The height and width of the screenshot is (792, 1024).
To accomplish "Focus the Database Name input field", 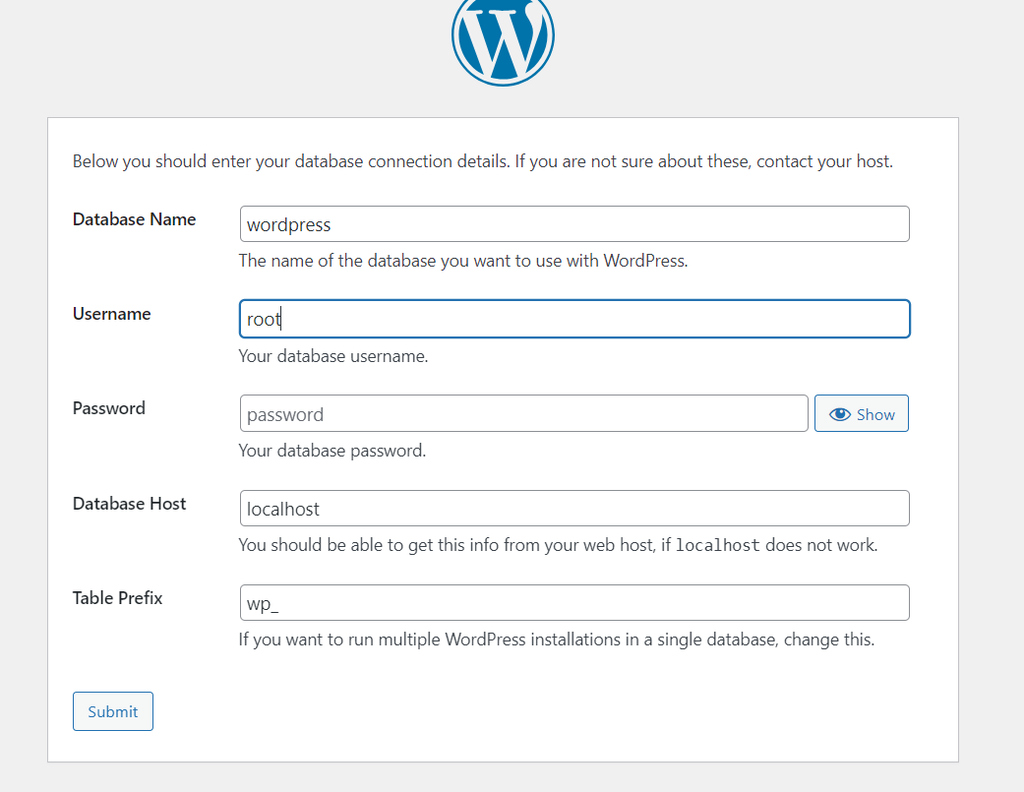I will pyautogui.click(x=574, y=224).
